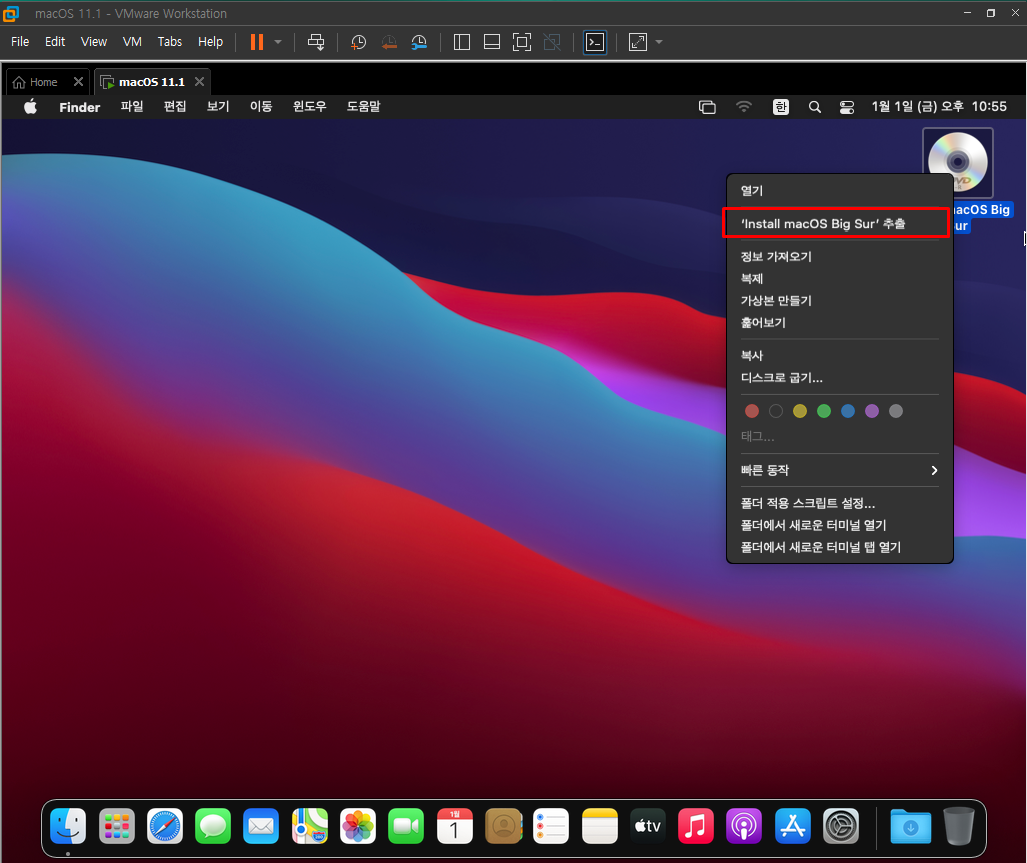This screenshot has height=863, width=1027.
Task: Select 폴더에서 새로운 터미널 열기
Action: (840, 525)
